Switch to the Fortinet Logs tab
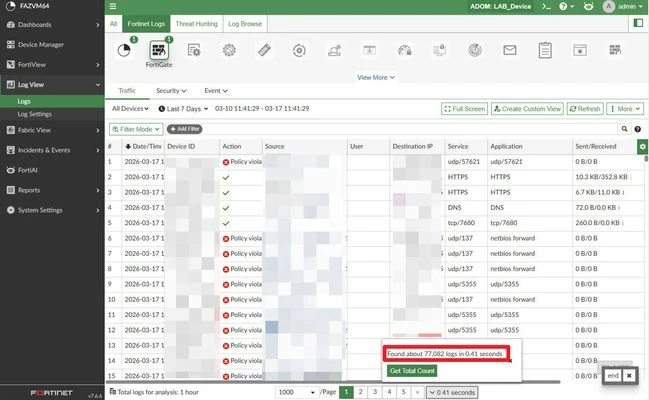Screen dimensions: 649x400 click(x=146, y=24)
